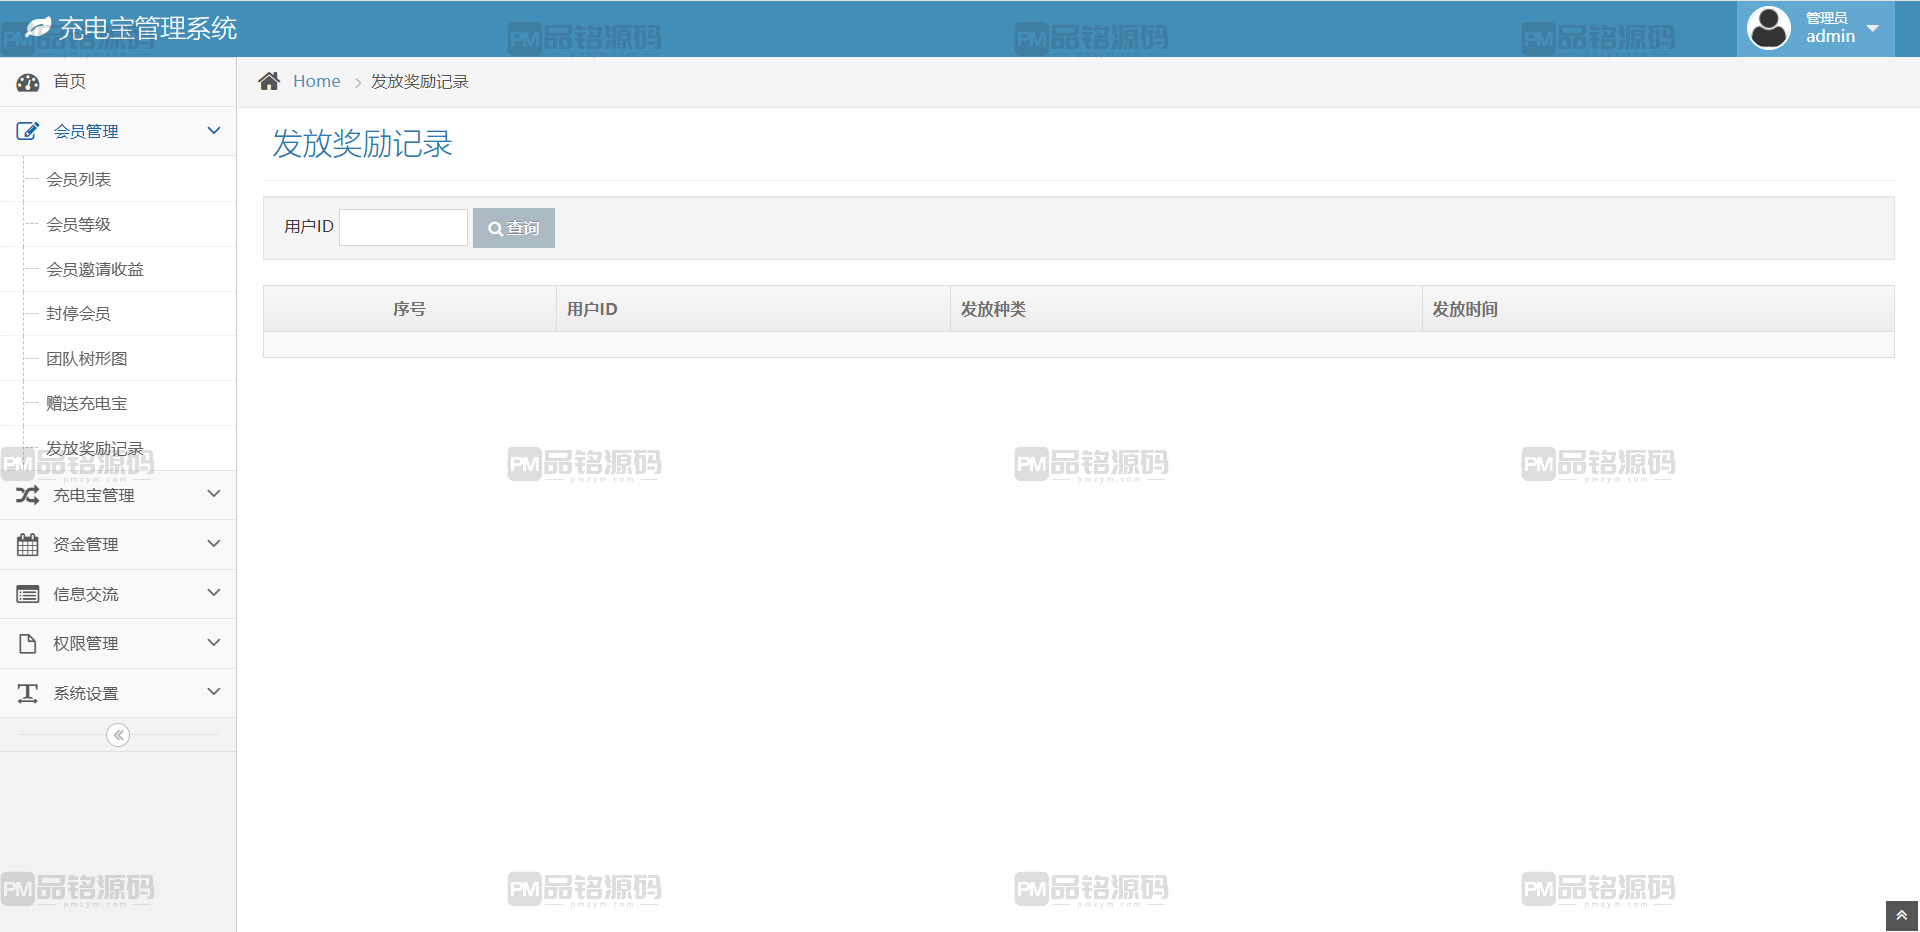Viewport: 1920px width, 932px height.
Task: Click the file icon beside 权限管理
Action: pos(28,643)
